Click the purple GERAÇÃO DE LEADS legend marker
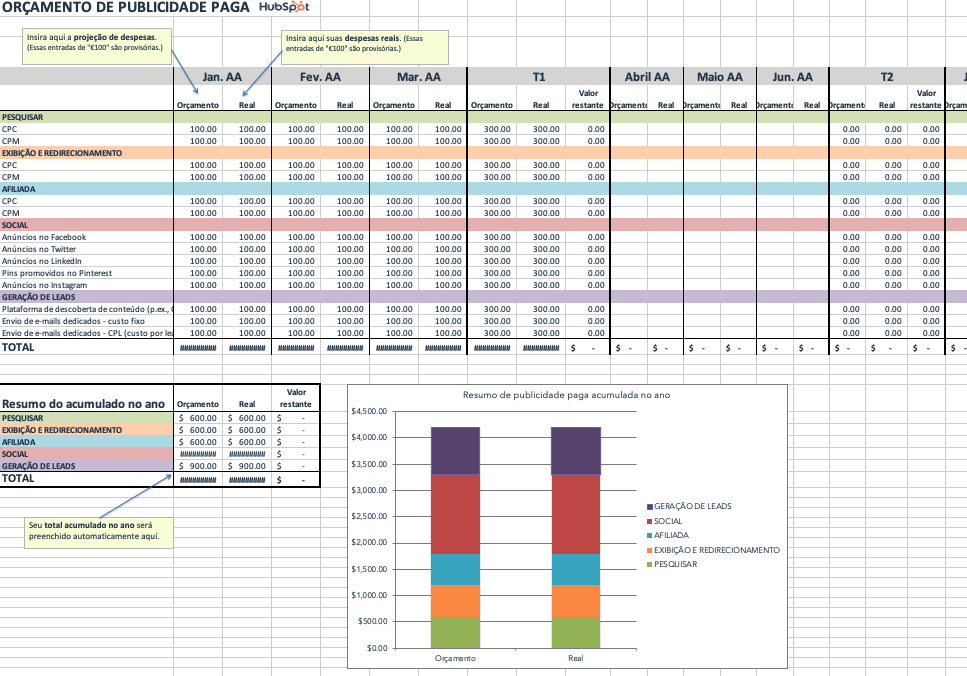Image resolution: width=967 pixels, height=676 pixels. coord(649,507)
